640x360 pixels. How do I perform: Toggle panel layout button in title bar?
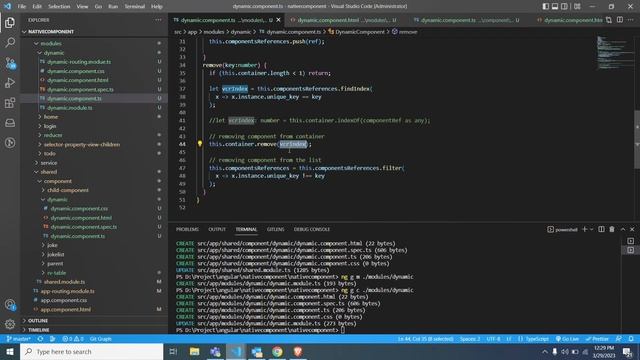(x=555, y=6)
